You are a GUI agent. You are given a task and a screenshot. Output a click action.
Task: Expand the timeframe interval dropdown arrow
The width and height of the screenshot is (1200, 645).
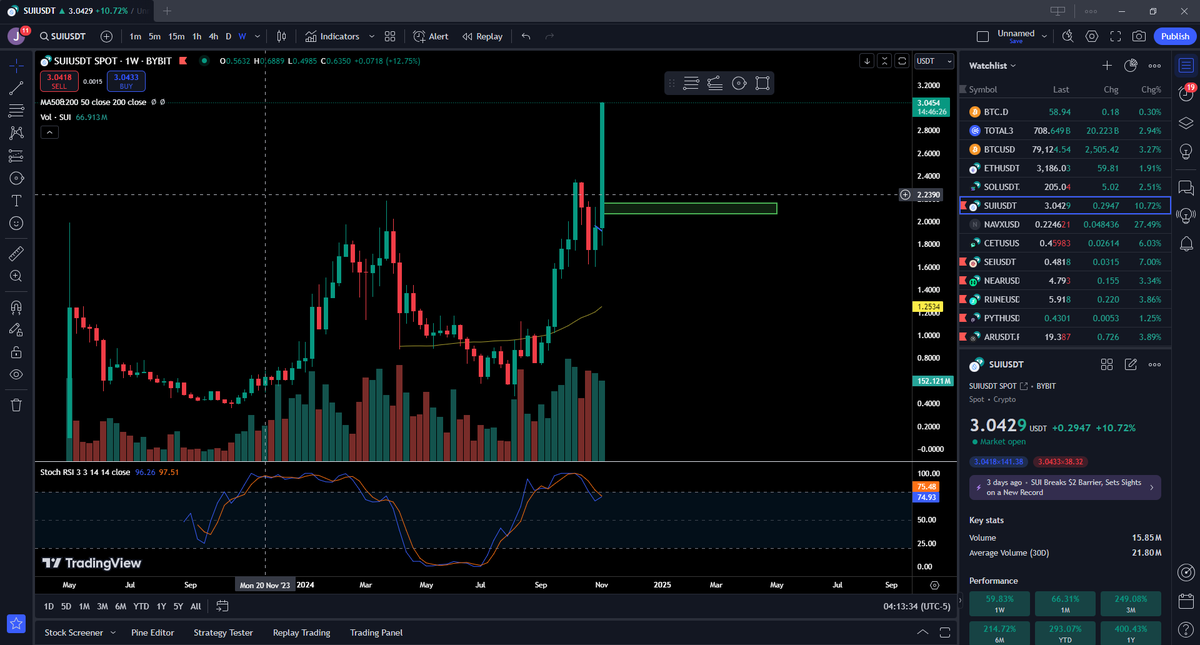tap(258, 36)
